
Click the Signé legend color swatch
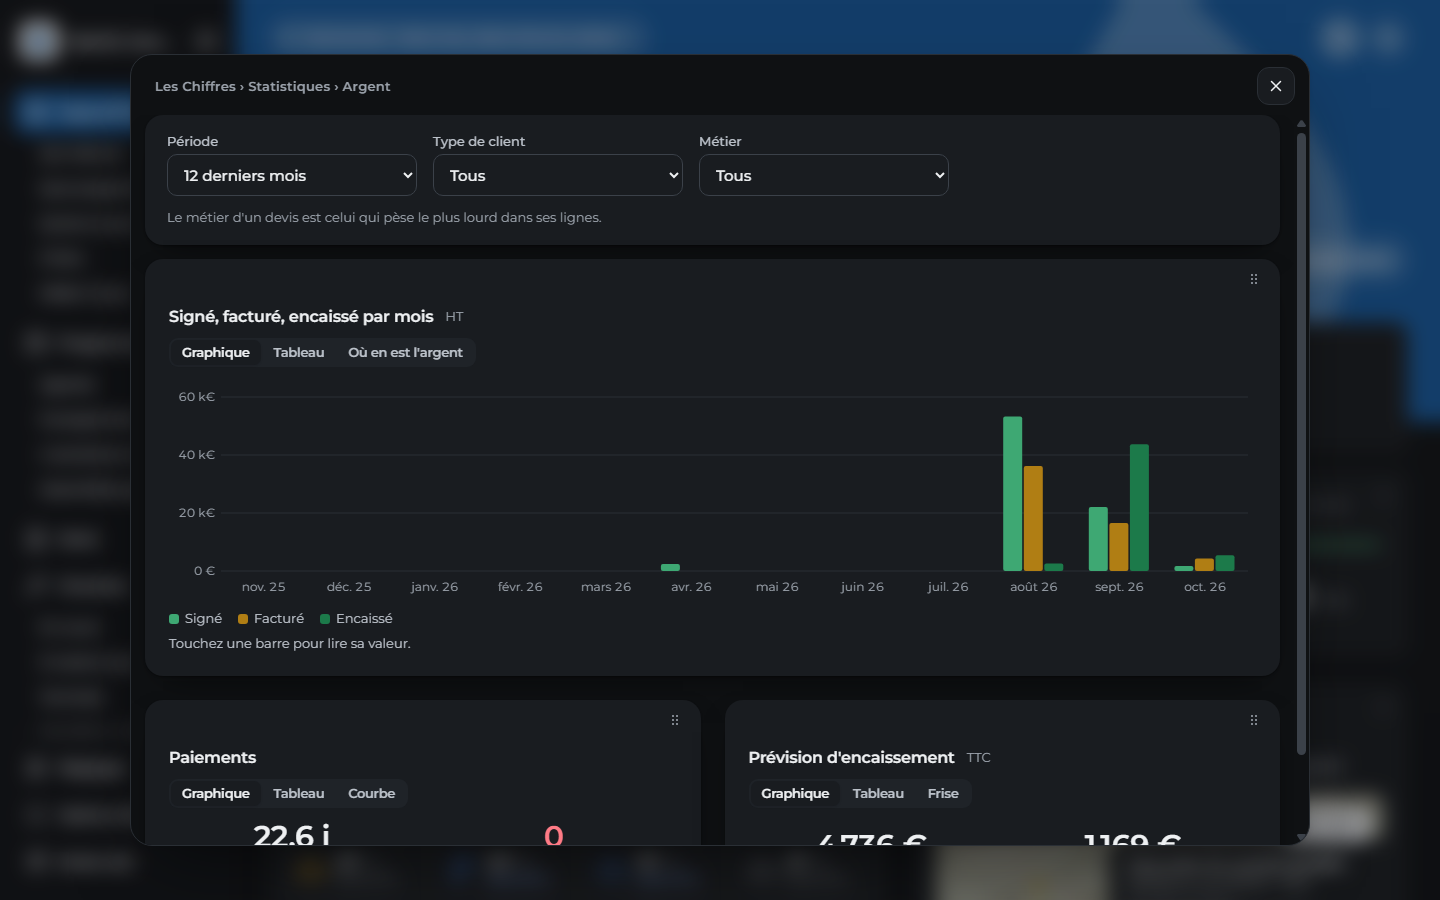(174, 619)
